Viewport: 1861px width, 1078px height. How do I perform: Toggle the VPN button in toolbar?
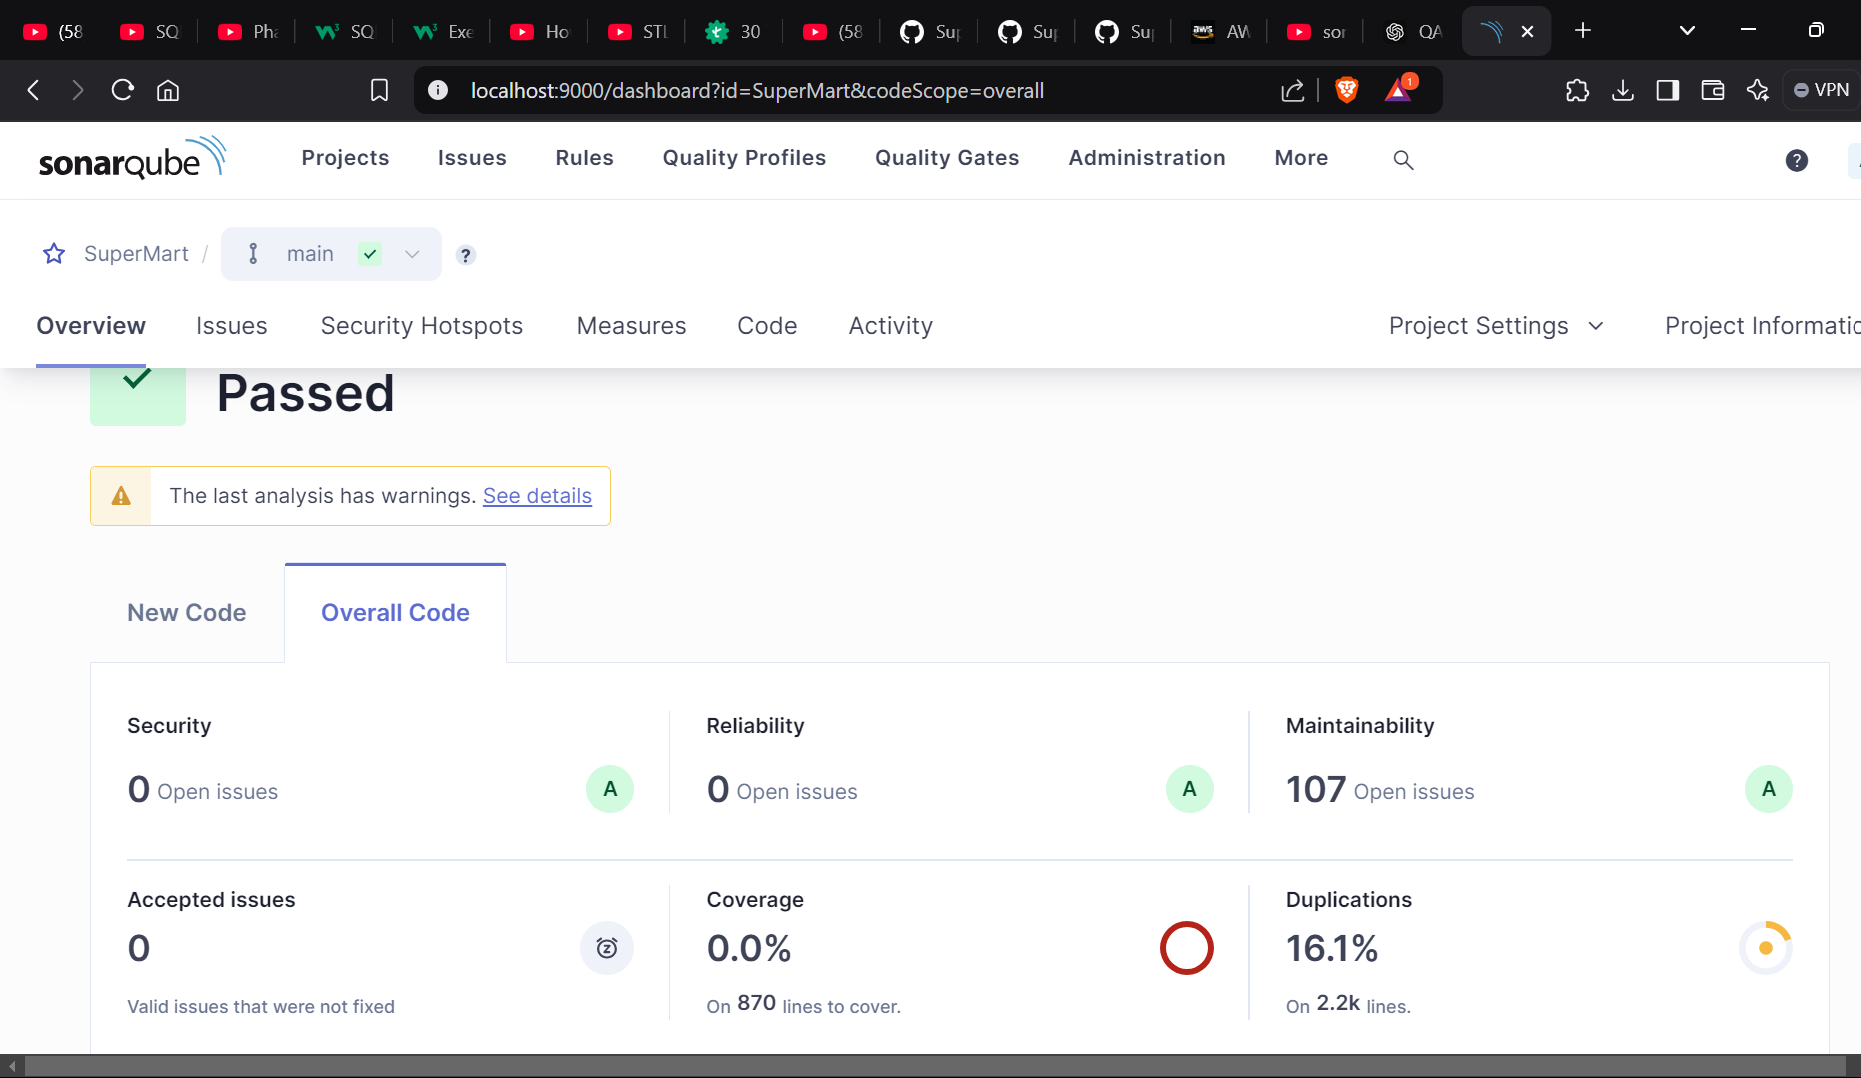(x=1822, y=90)
